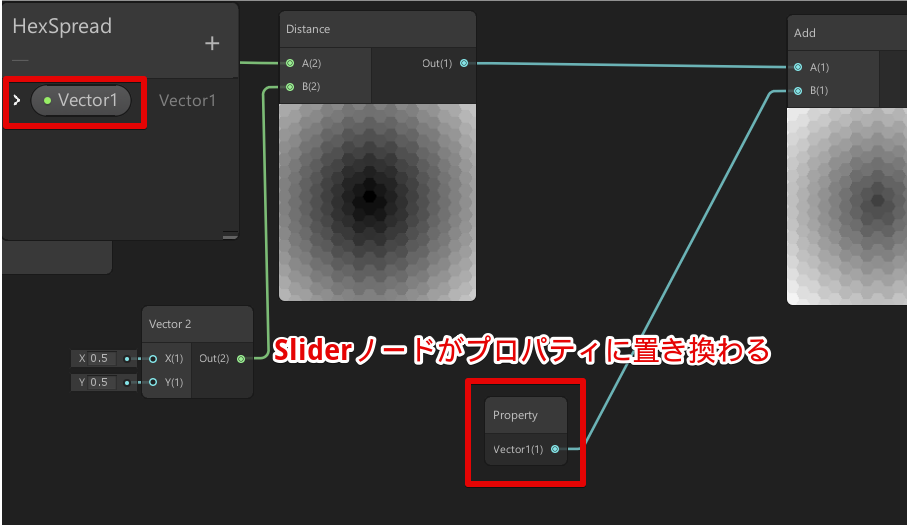Expand the Vector1 property chevron
Screen dimensions: 907x525
(x=17, y=100)
